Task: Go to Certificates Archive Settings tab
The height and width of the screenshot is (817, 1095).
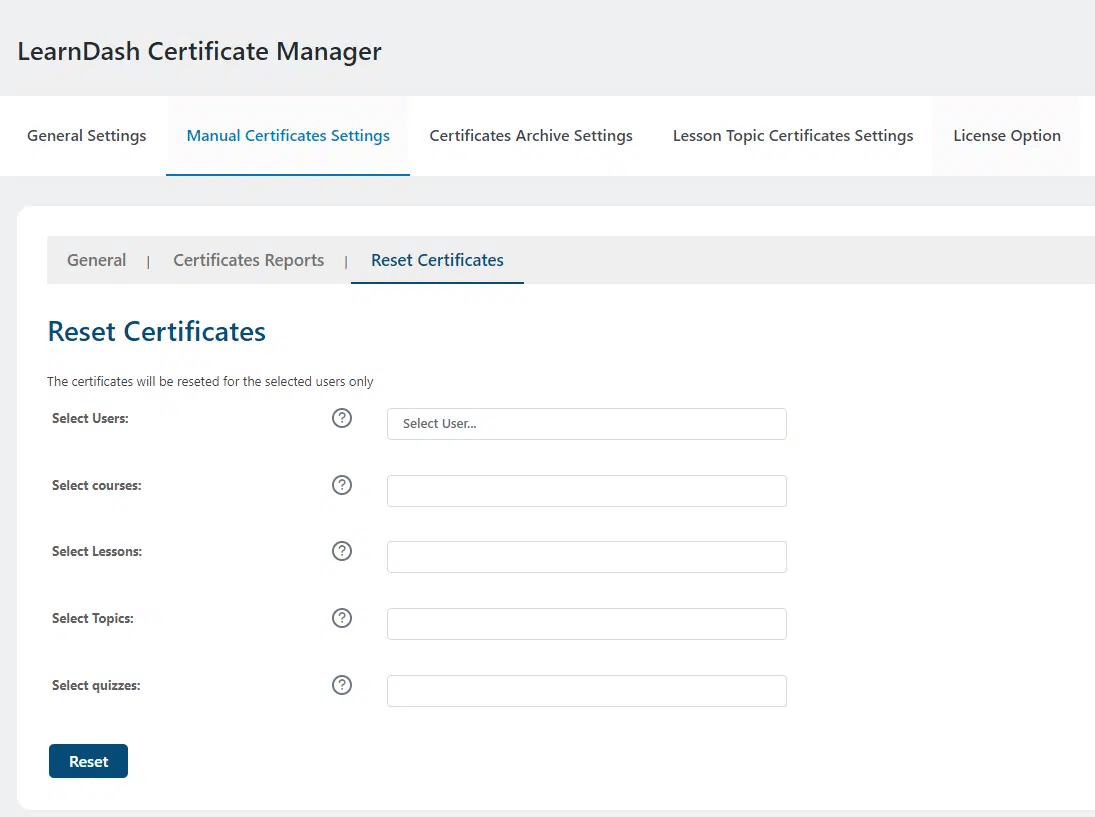Action: click(531, 135)
